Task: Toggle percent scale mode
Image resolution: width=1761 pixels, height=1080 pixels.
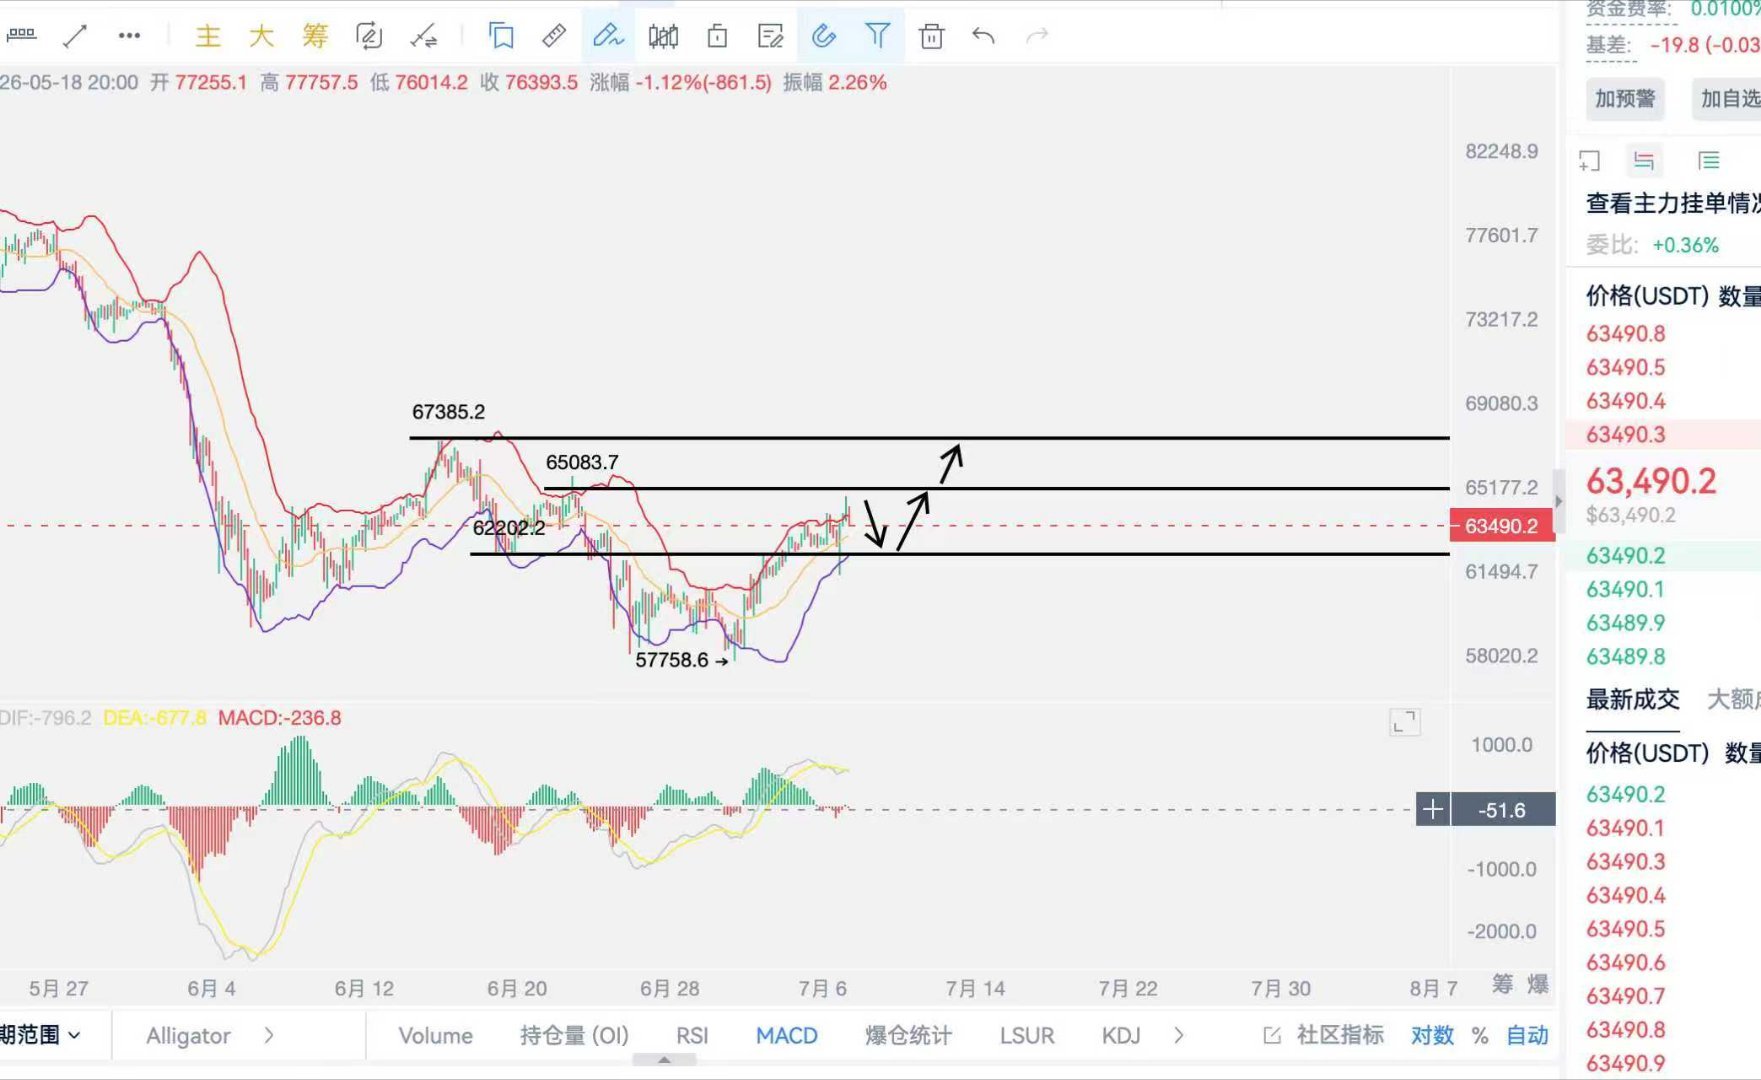Action: (x=1480, y=1036)
